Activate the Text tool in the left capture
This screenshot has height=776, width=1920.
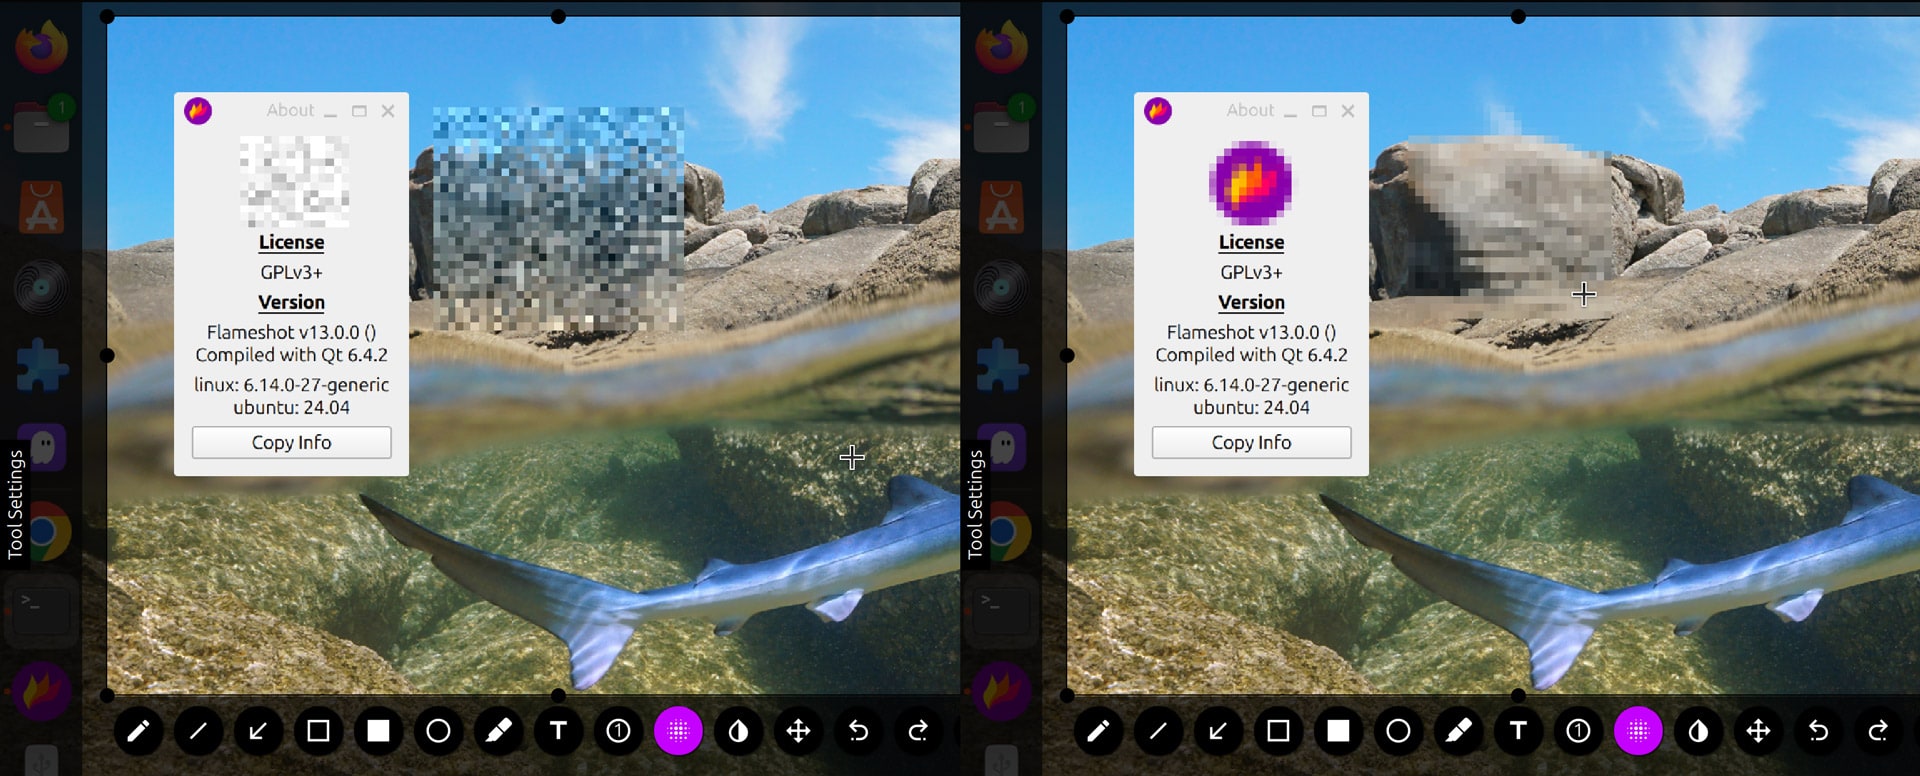(x=558, y=731)
